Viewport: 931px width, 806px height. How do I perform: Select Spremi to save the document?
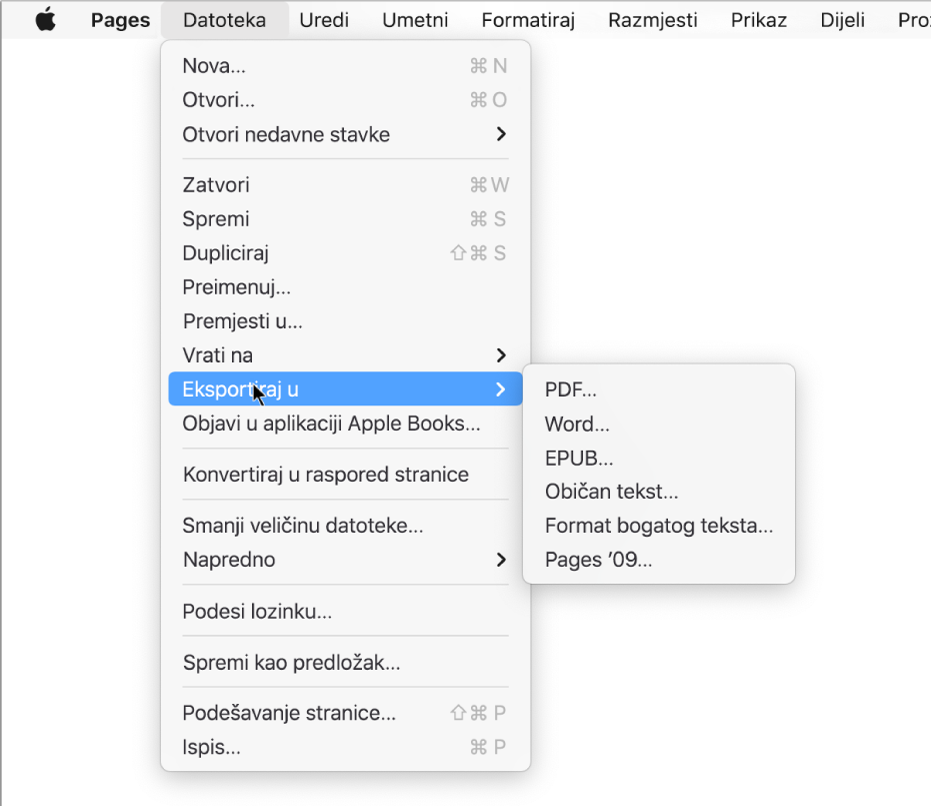tap(346, 219)
